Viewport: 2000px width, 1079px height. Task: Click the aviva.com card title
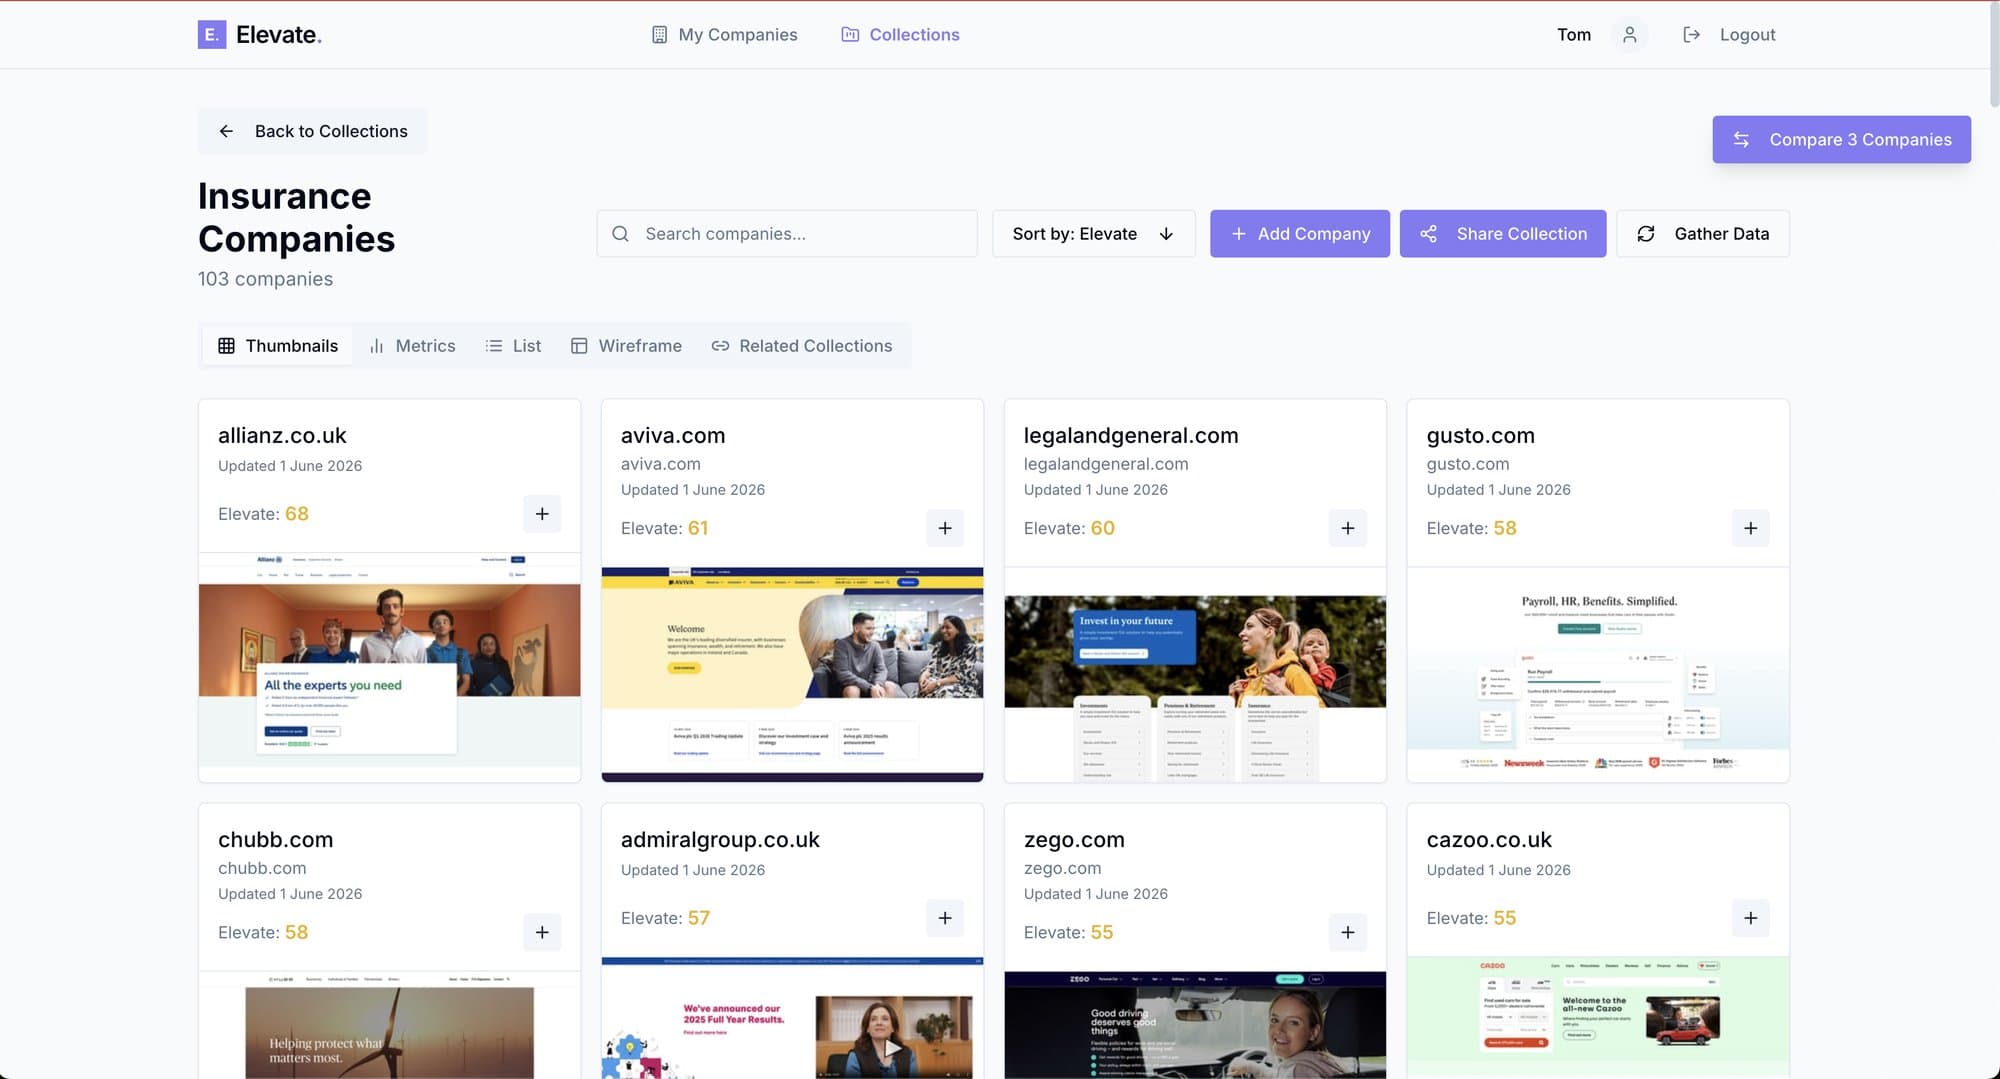click(x=673, y=436)
